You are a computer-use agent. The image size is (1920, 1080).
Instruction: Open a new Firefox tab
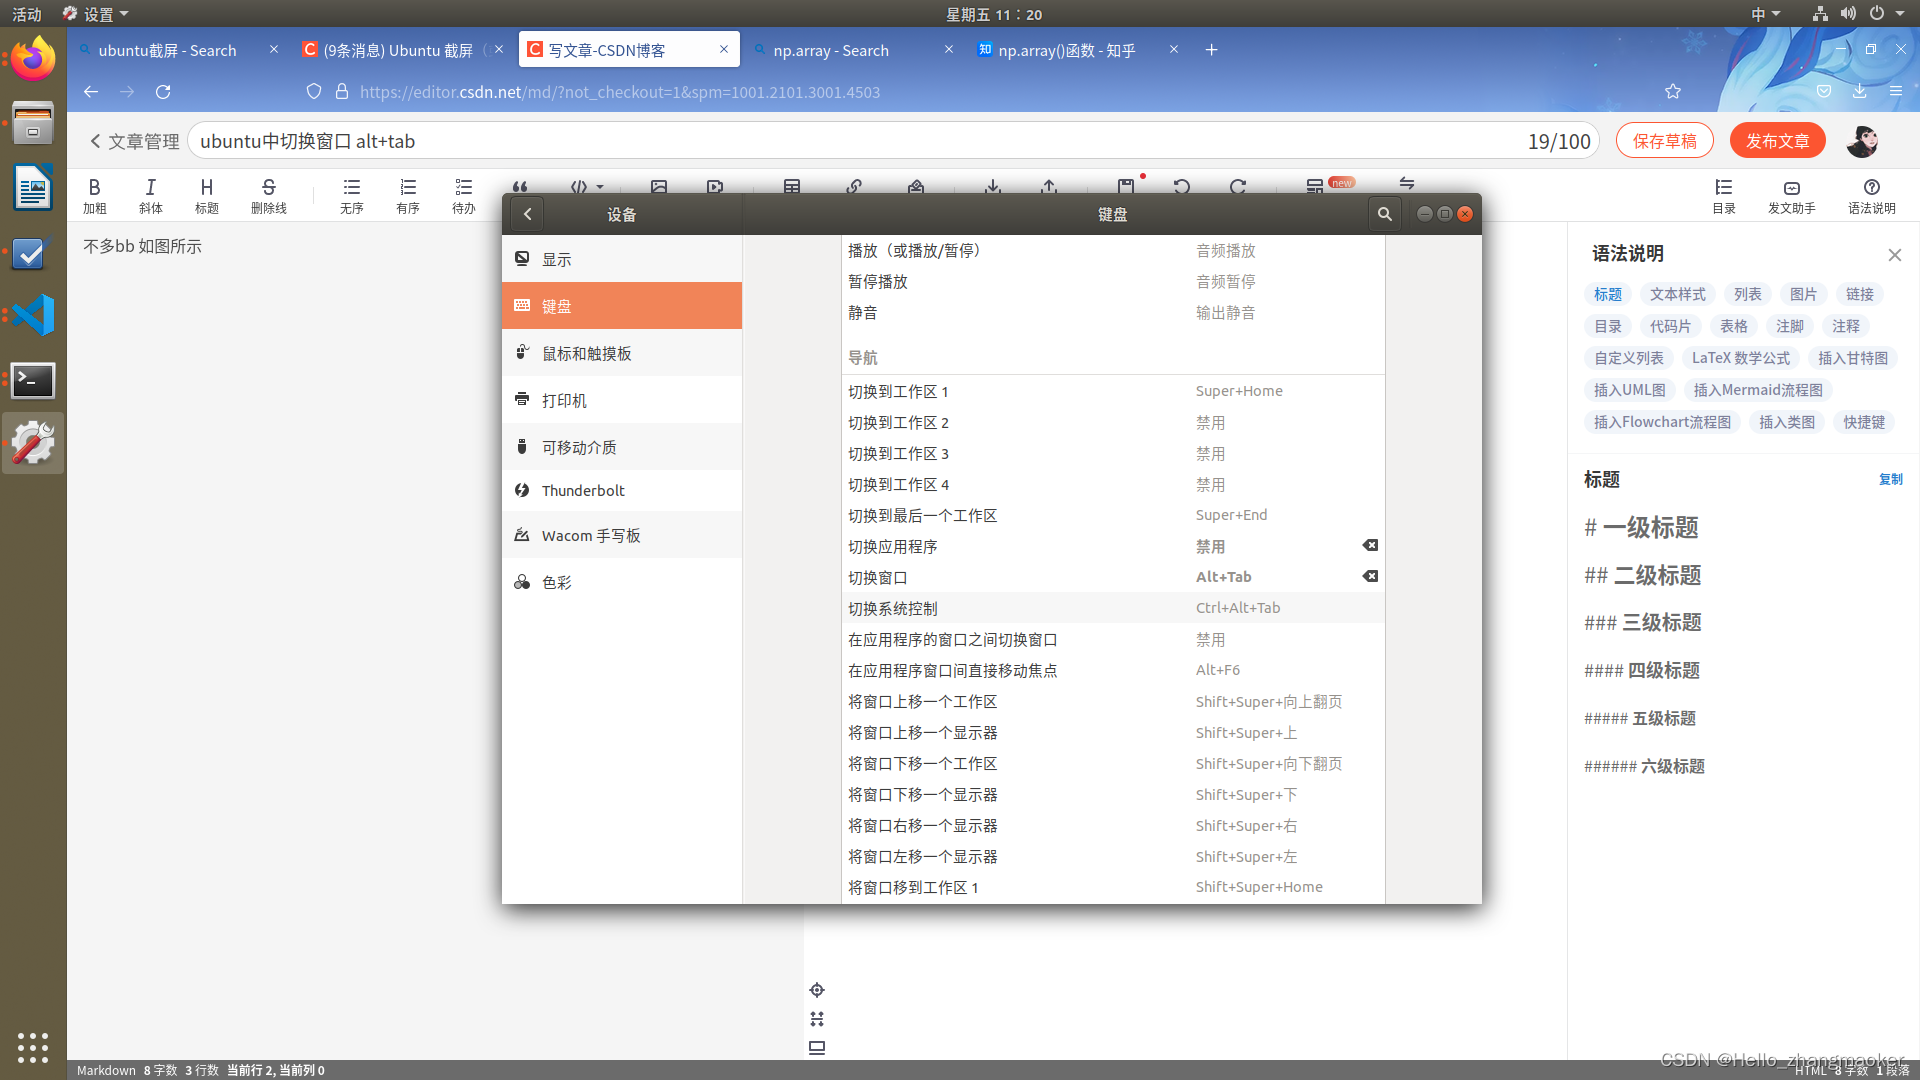[1211, 50]
